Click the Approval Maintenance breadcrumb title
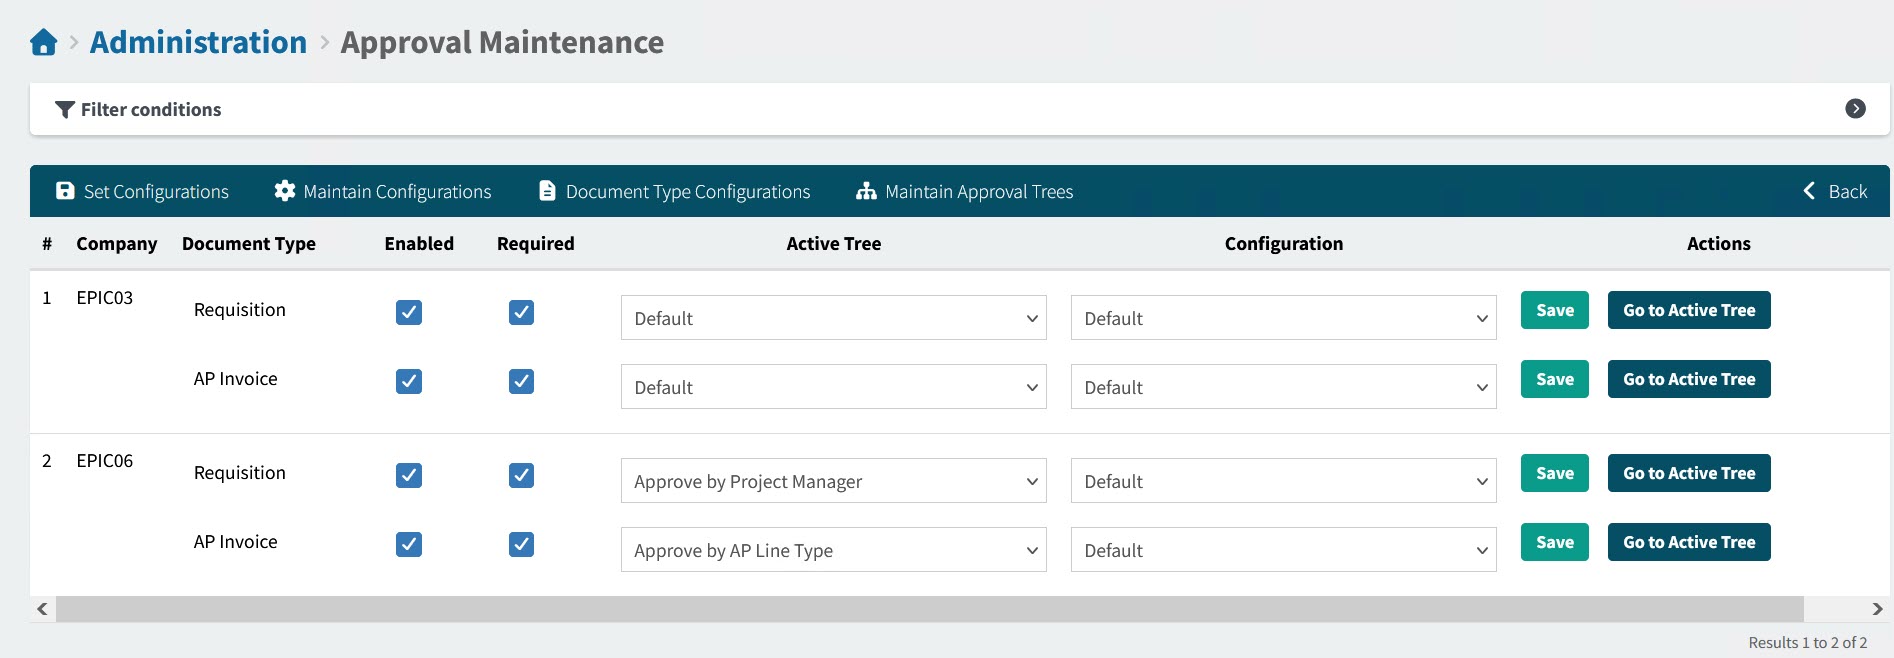The width and height of the screenshot is (1894, 658). (502, 42)
